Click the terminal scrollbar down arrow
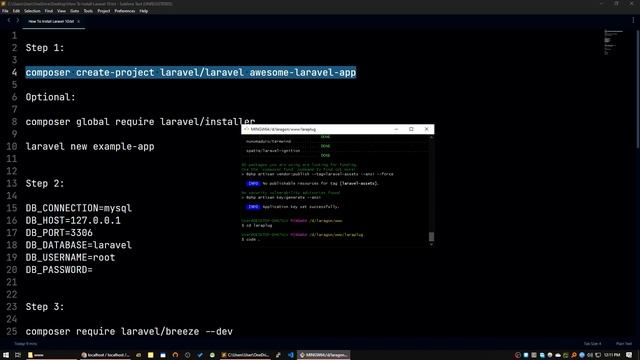 431,244
